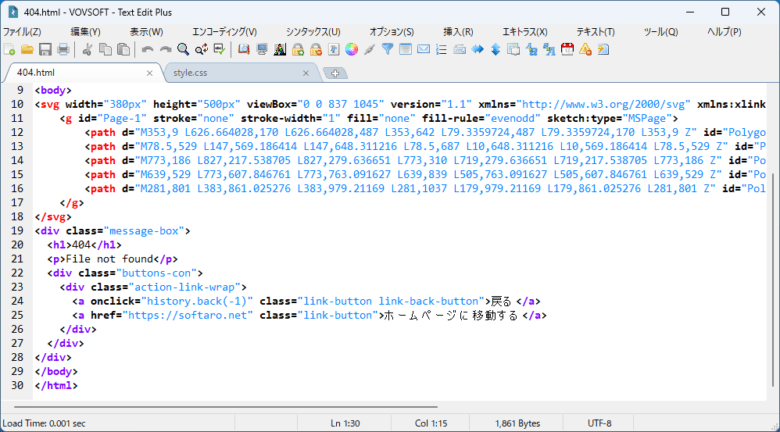This screenshot has height=432, width=780.
Task: Click the "File not found" text on line 21
Action: (x=109, y=259)
